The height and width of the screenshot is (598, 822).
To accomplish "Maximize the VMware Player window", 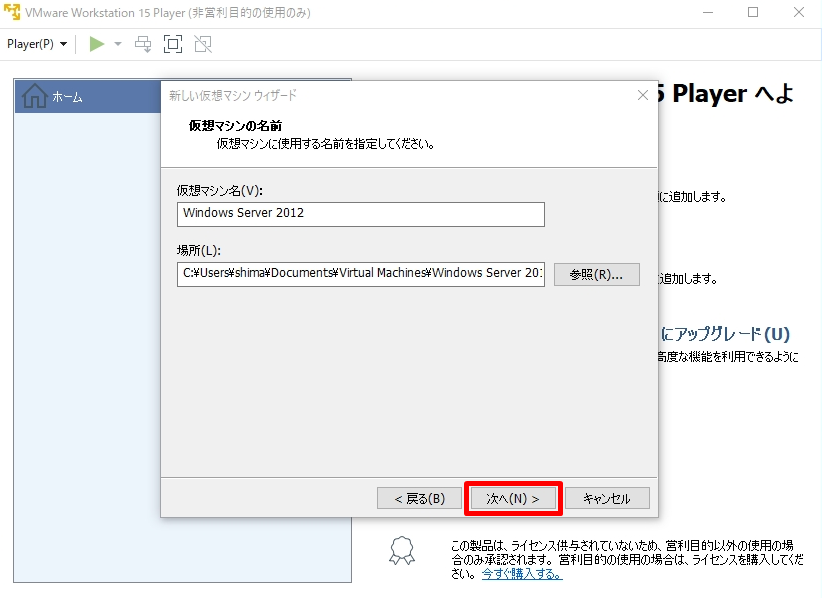I will click(753, 12).
